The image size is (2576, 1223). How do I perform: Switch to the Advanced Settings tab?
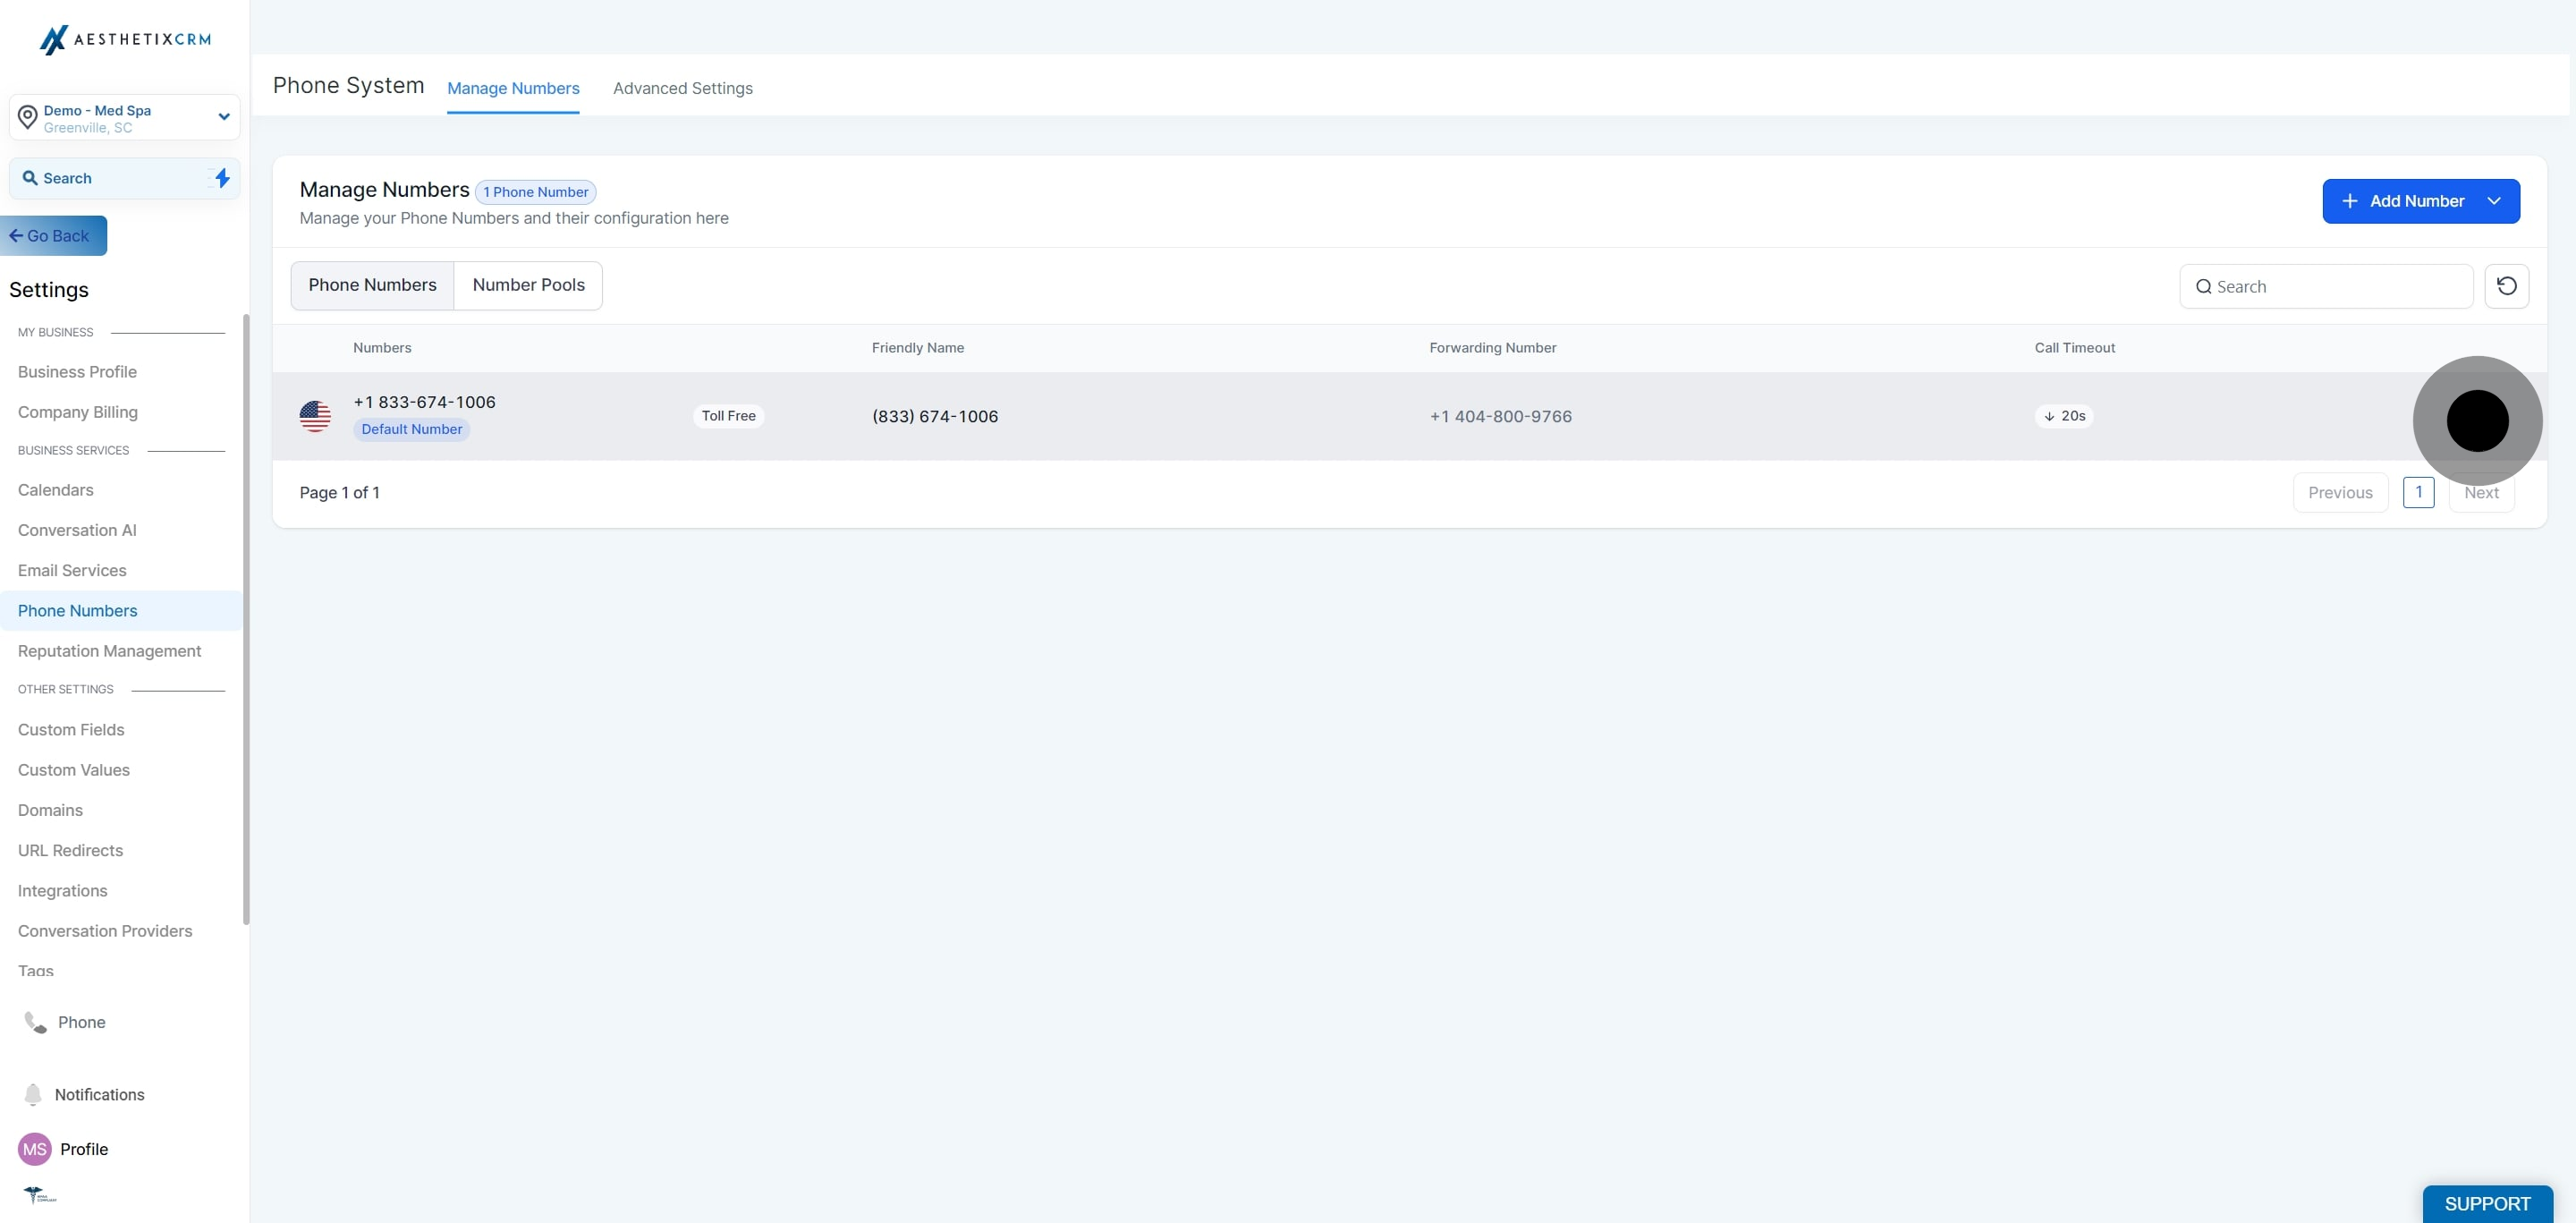pos(682,88)
